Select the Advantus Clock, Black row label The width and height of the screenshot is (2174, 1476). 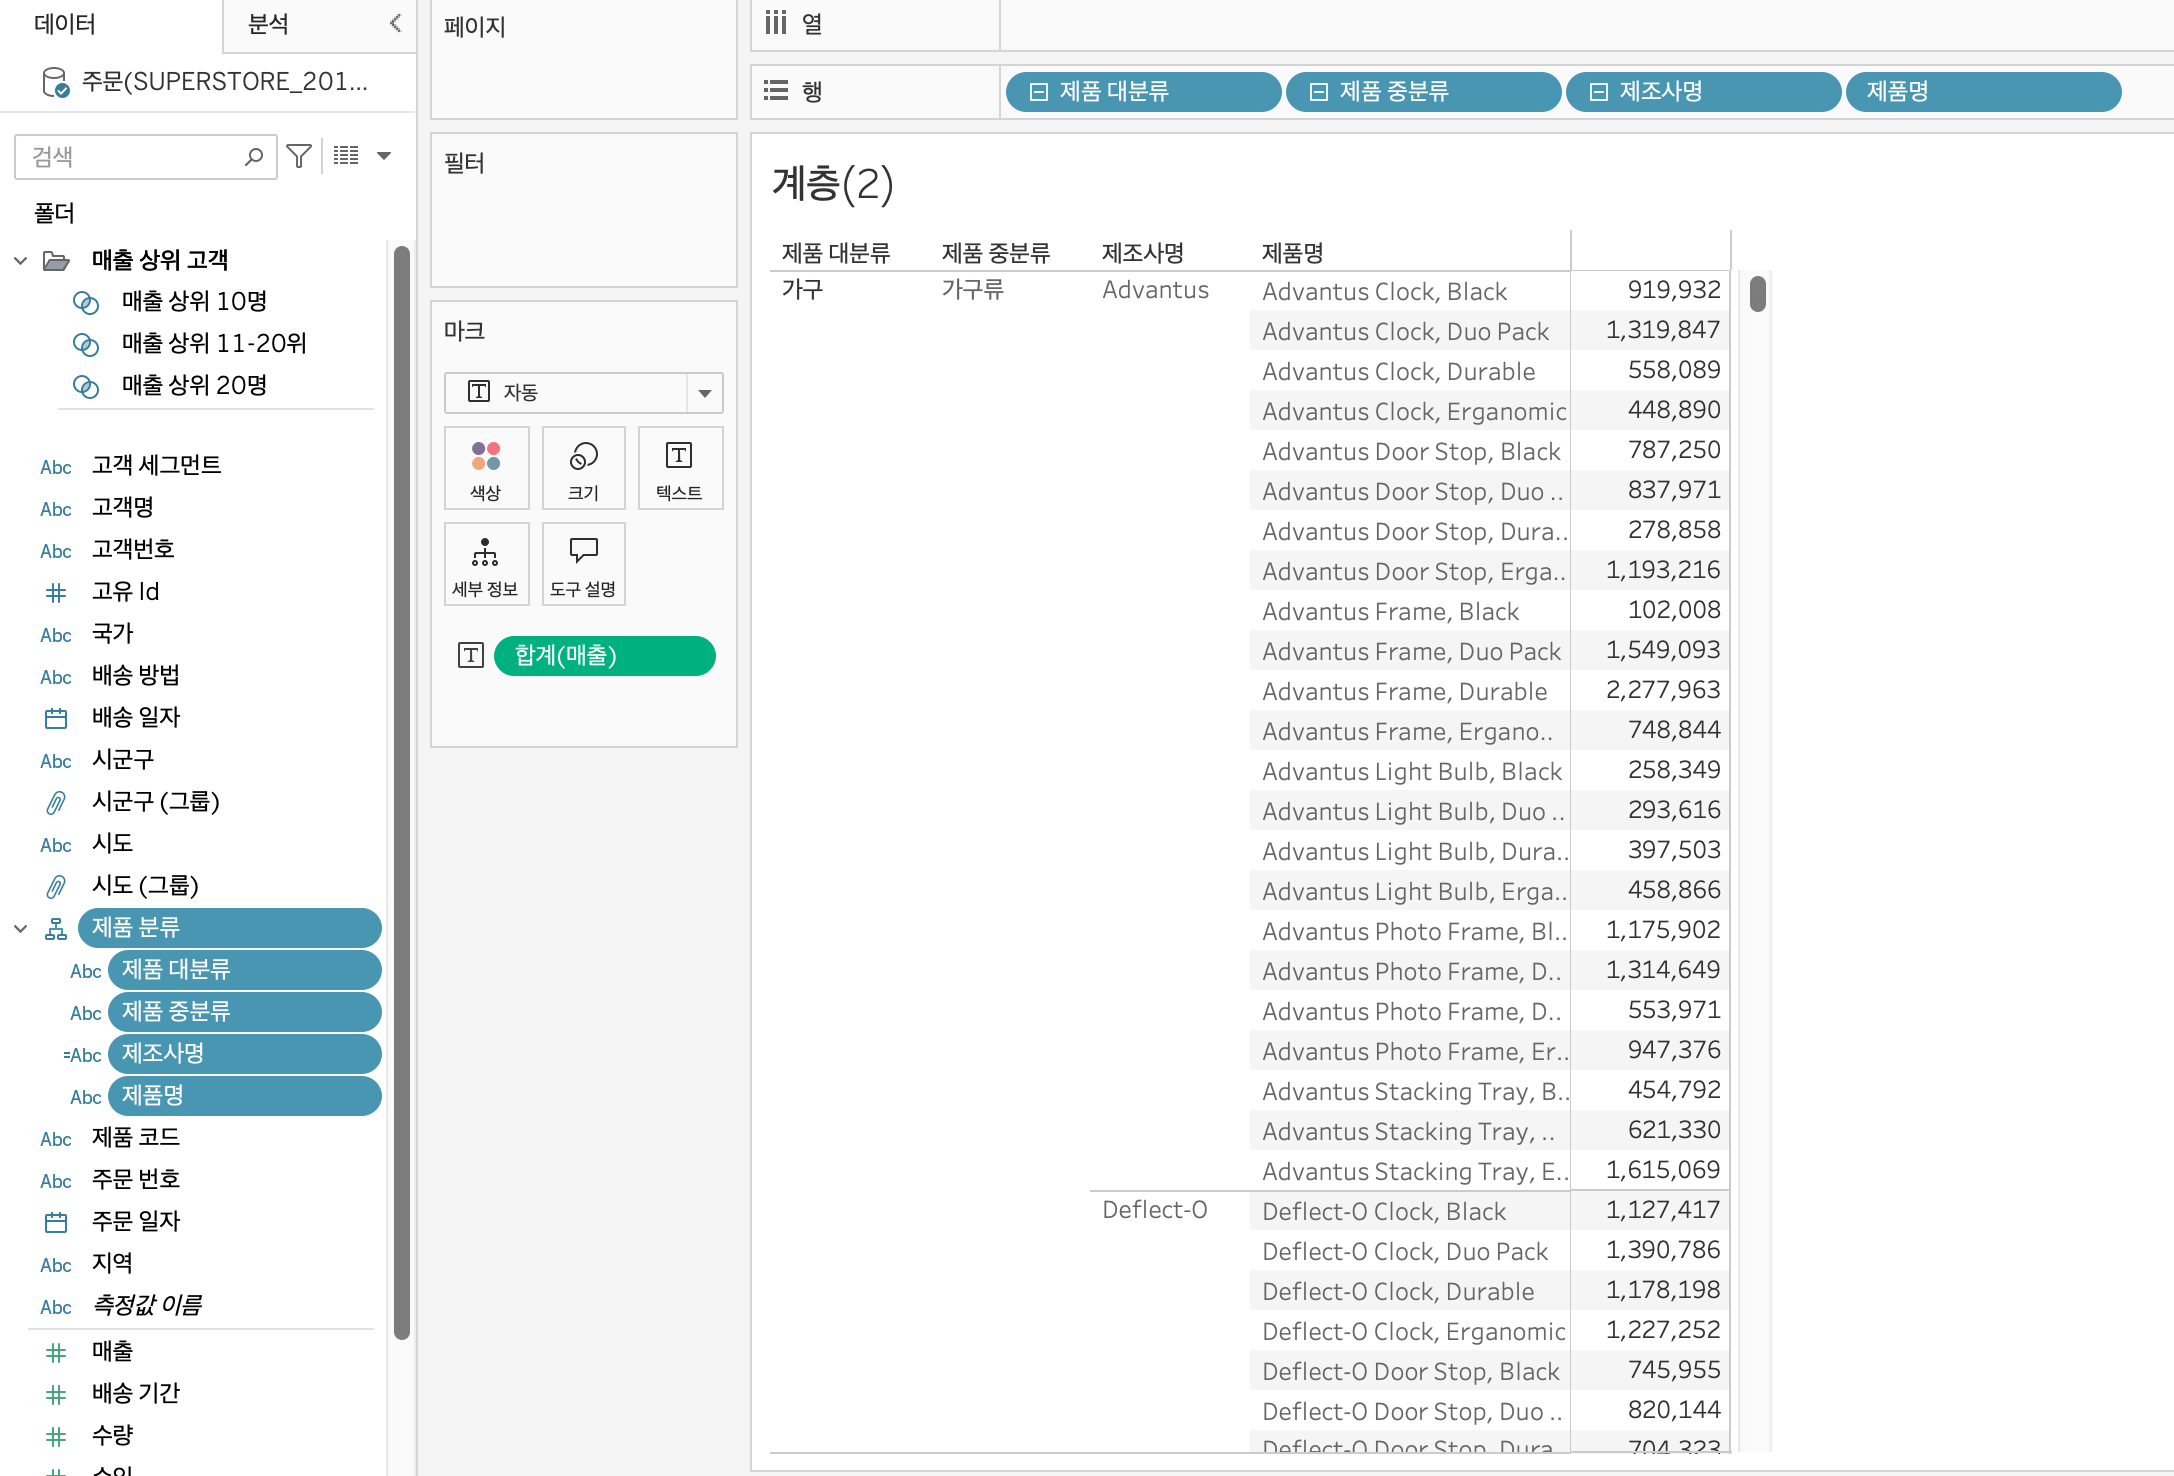point(1384,291)
